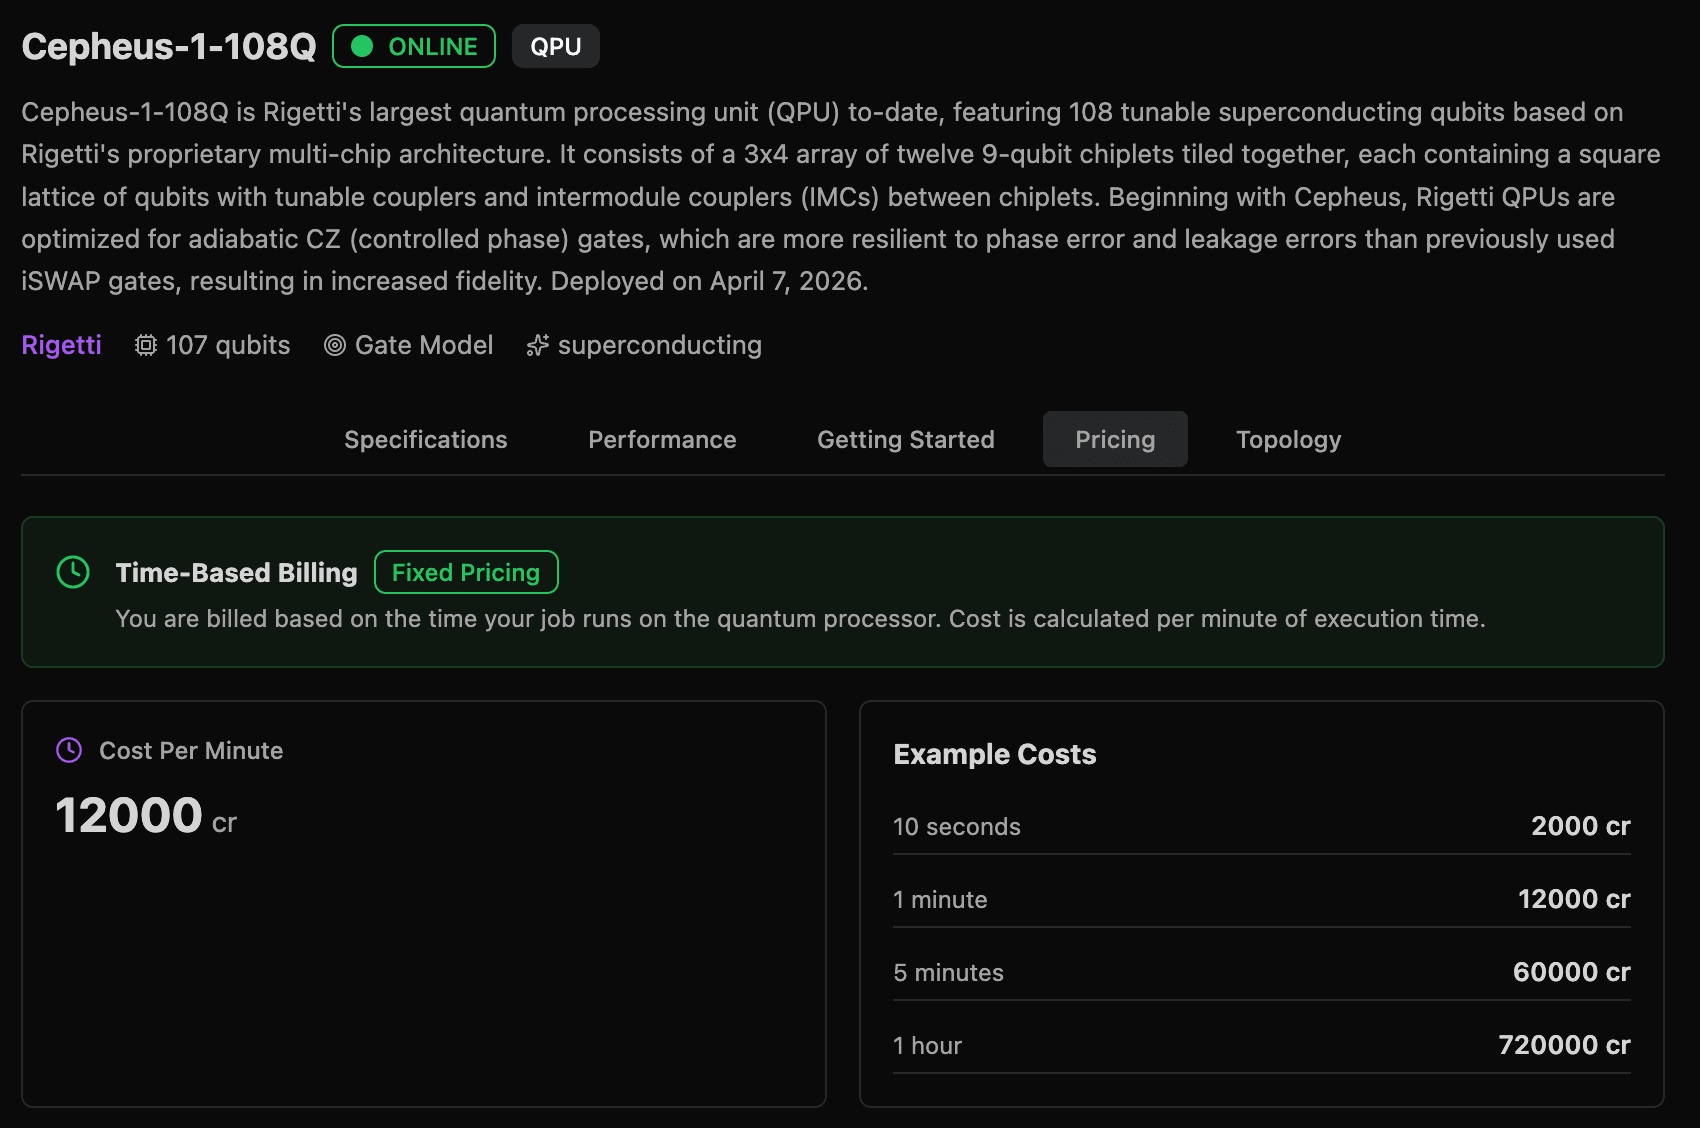This screenshot has width=1700, height=1128.
Task: Click the Cepheus description paragraph
Action: coord(841,196)
